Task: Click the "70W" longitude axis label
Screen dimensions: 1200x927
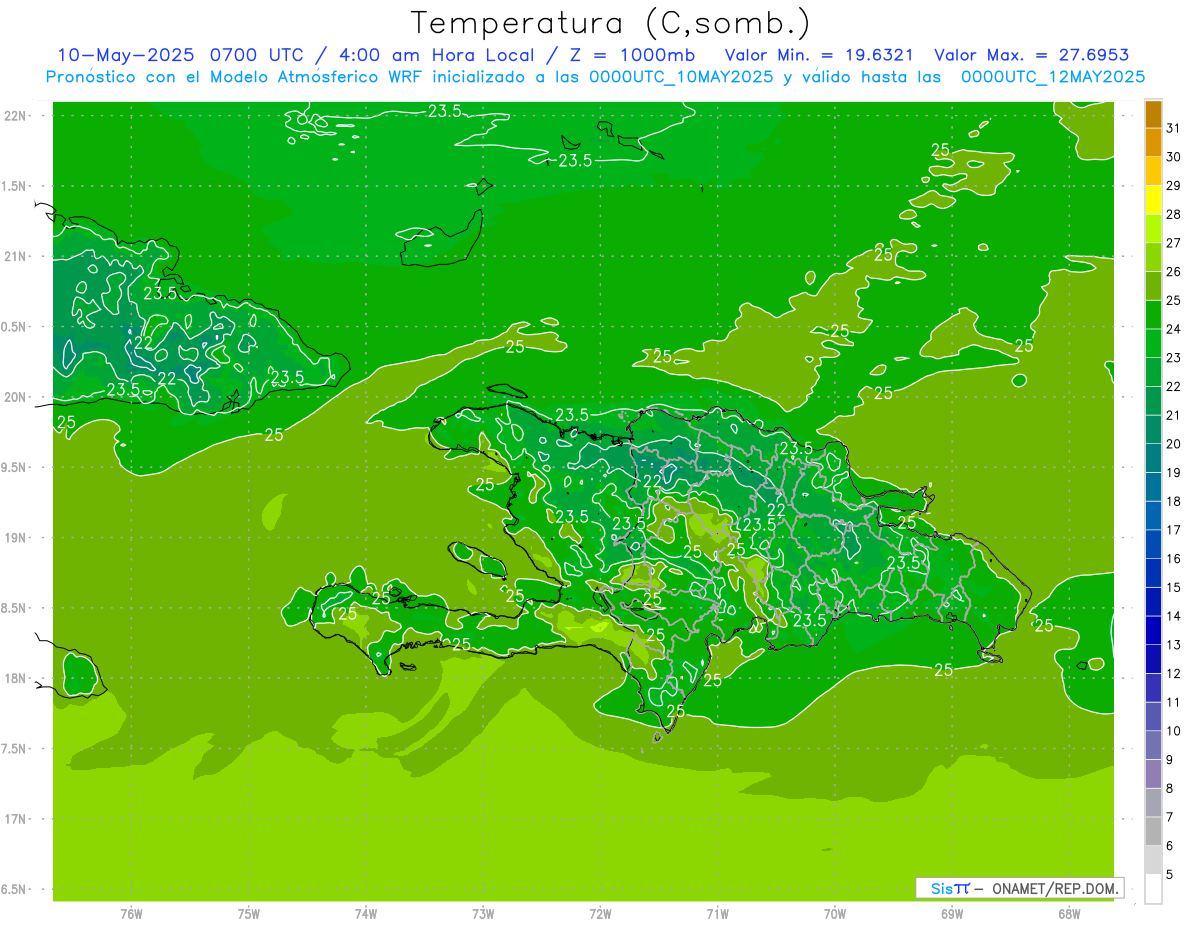Action: tap(835, 914)
